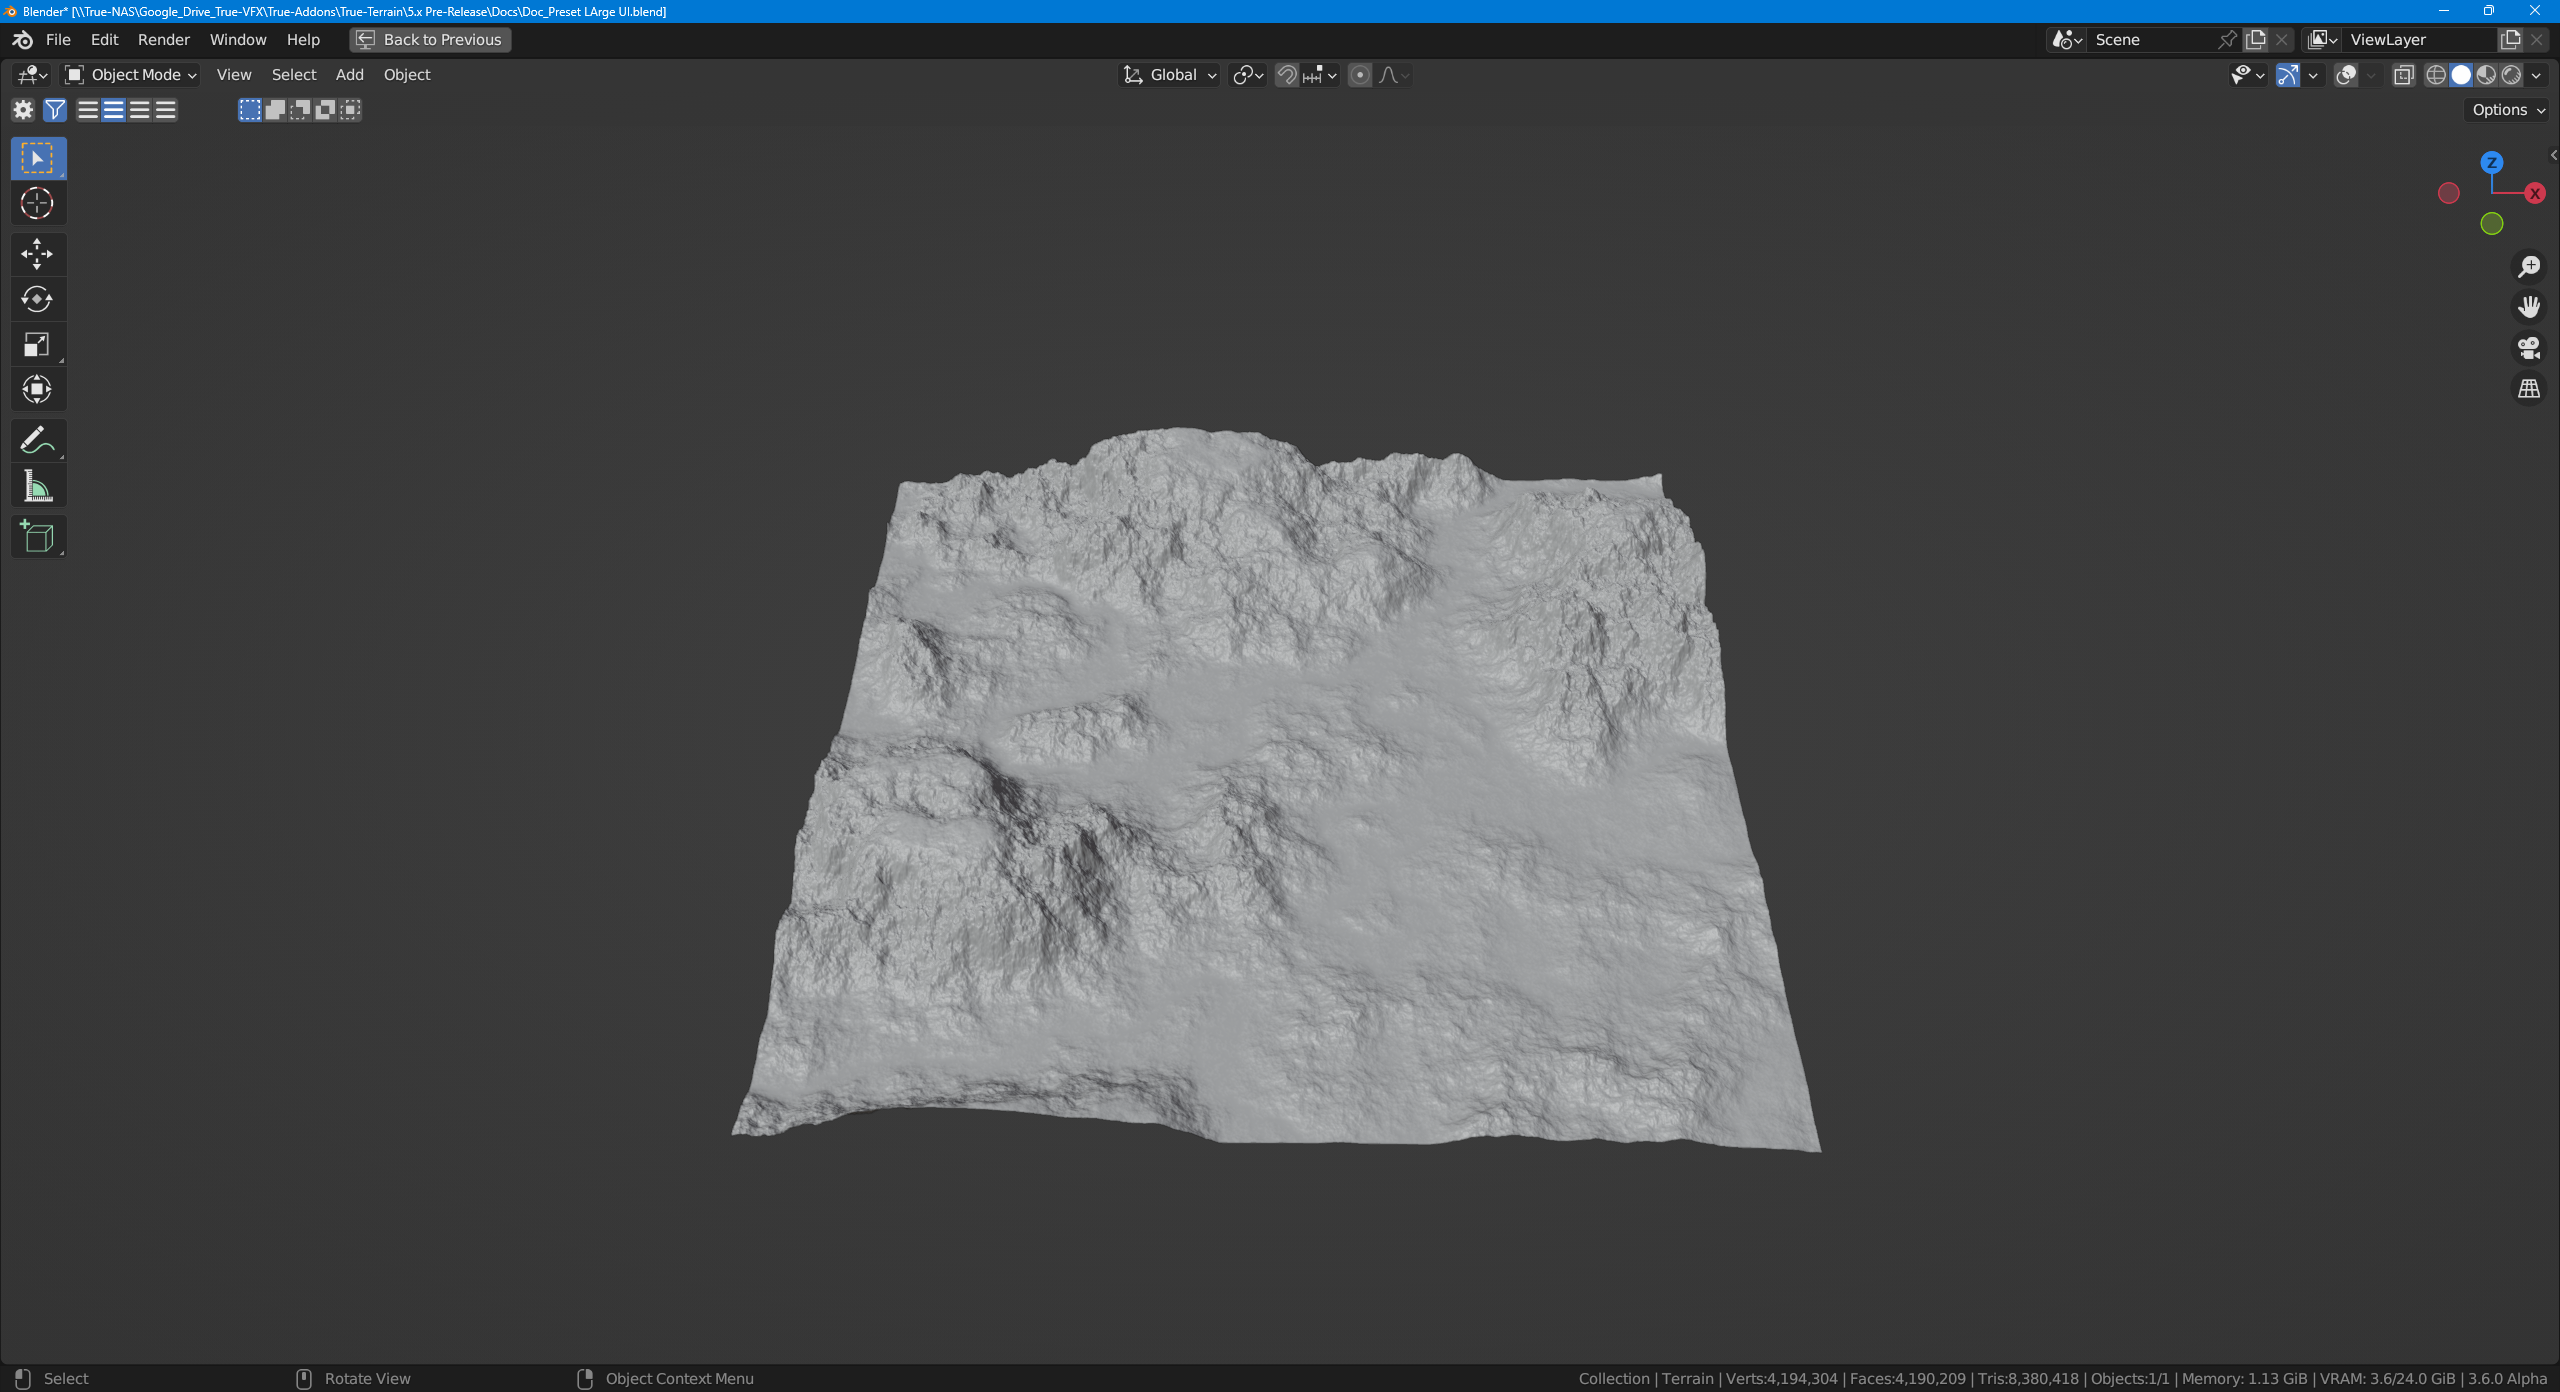The image size is (2560, 1392).
Task: Click the hand pan view icon
Action: [2528, 307]
